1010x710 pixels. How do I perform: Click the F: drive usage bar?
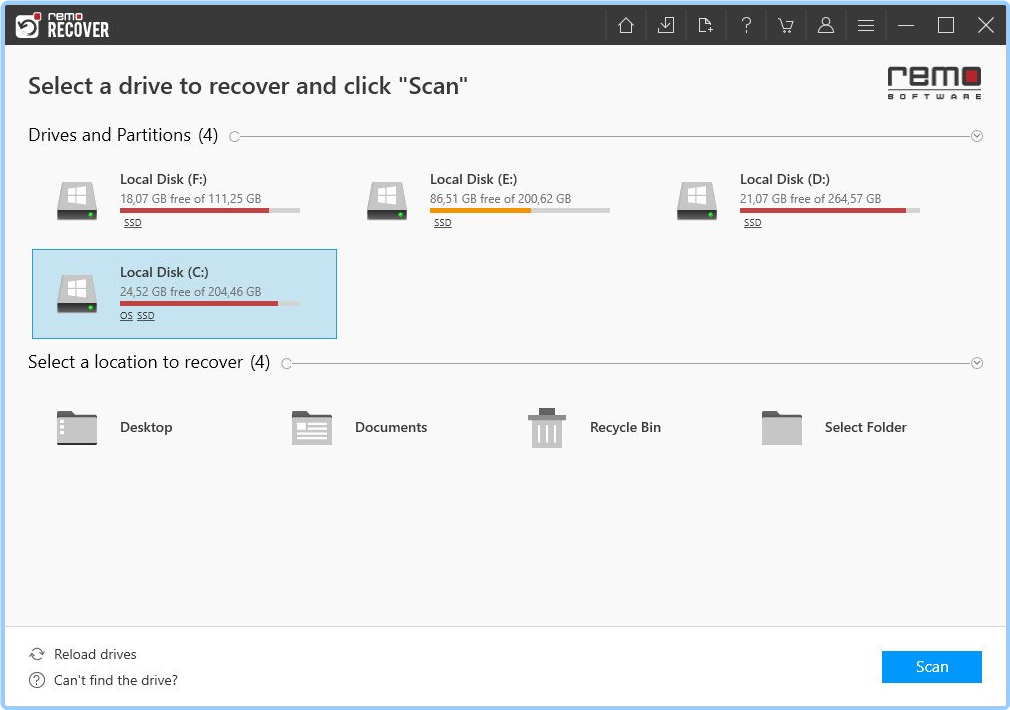[x=210, y=211]
